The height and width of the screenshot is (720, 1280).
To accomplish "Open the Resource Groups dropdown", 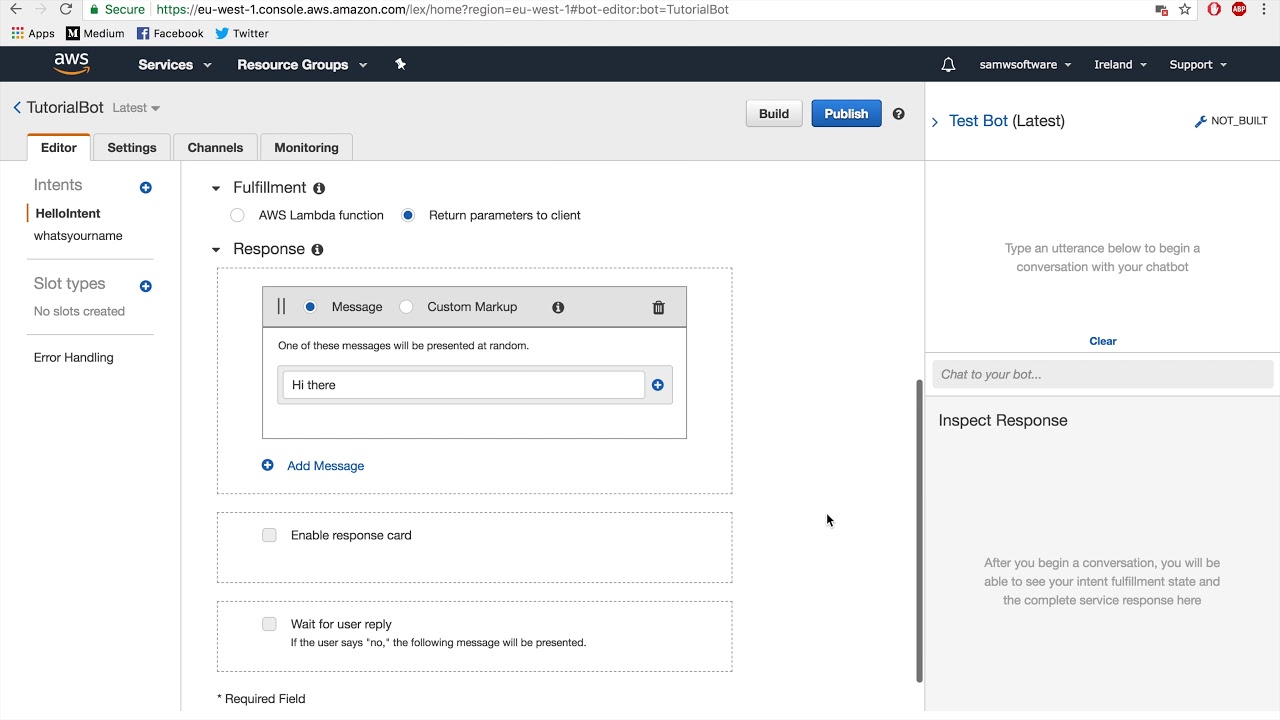I will [302, 64].
